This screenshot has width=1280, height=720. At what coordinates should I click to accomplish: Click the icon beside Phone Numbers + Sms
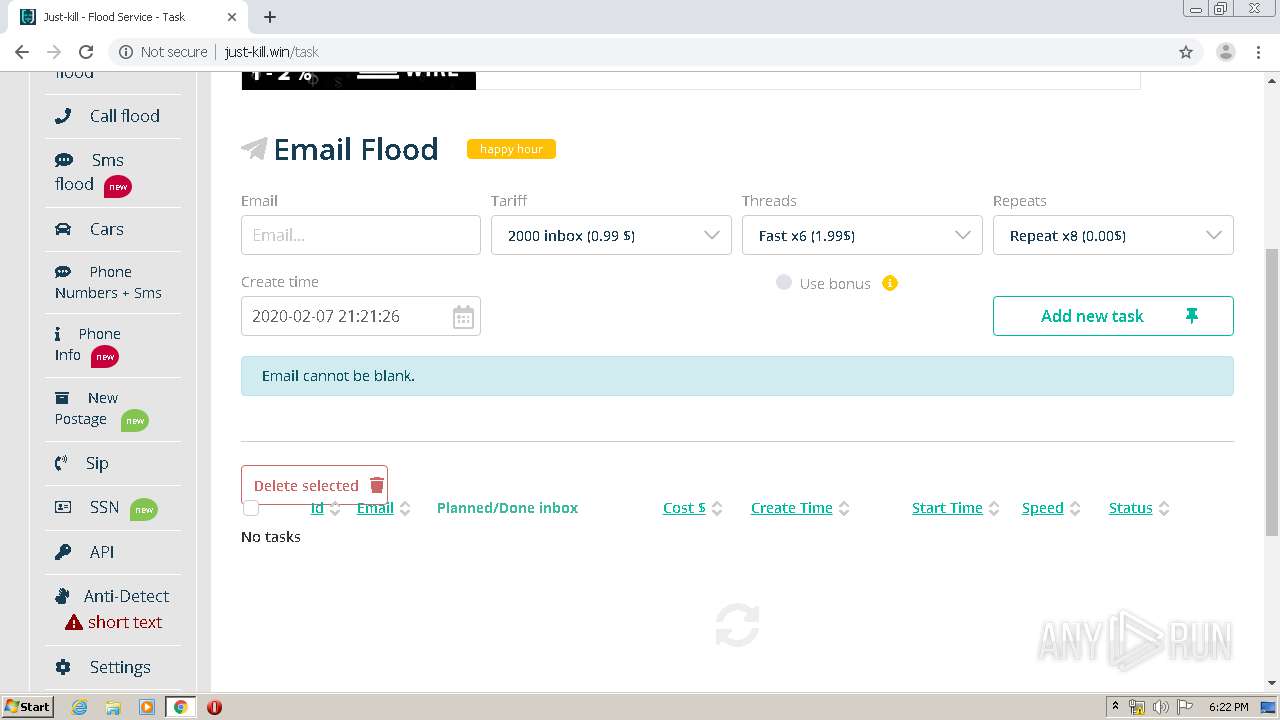64,272
